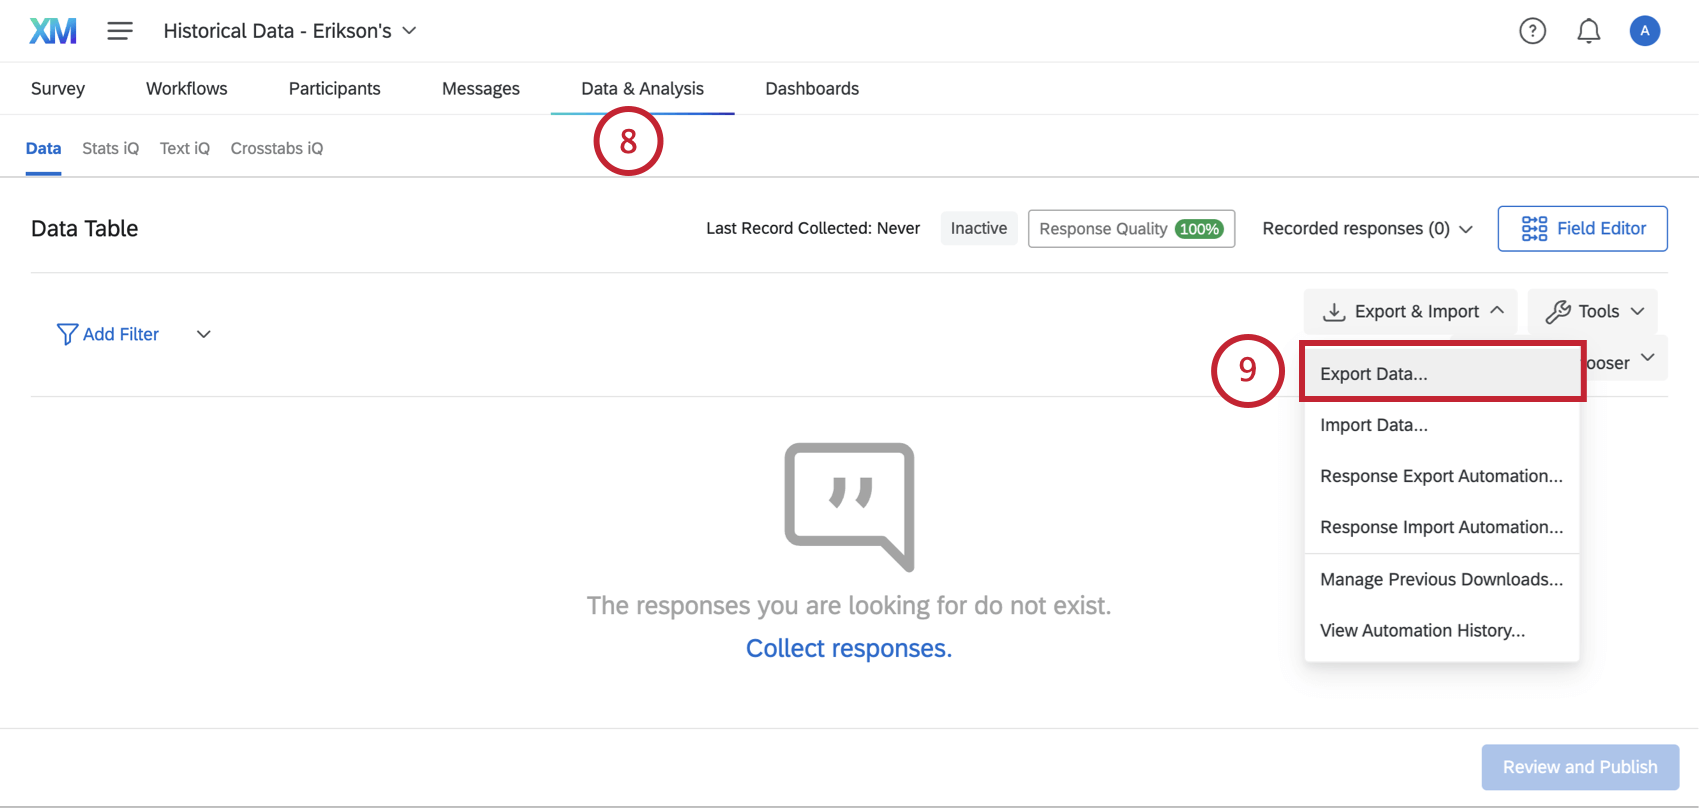The height and width of the screenshot is (808, 1700).
Task: Select Manage Previous Downloads
Action: [x=1442, y=579]
